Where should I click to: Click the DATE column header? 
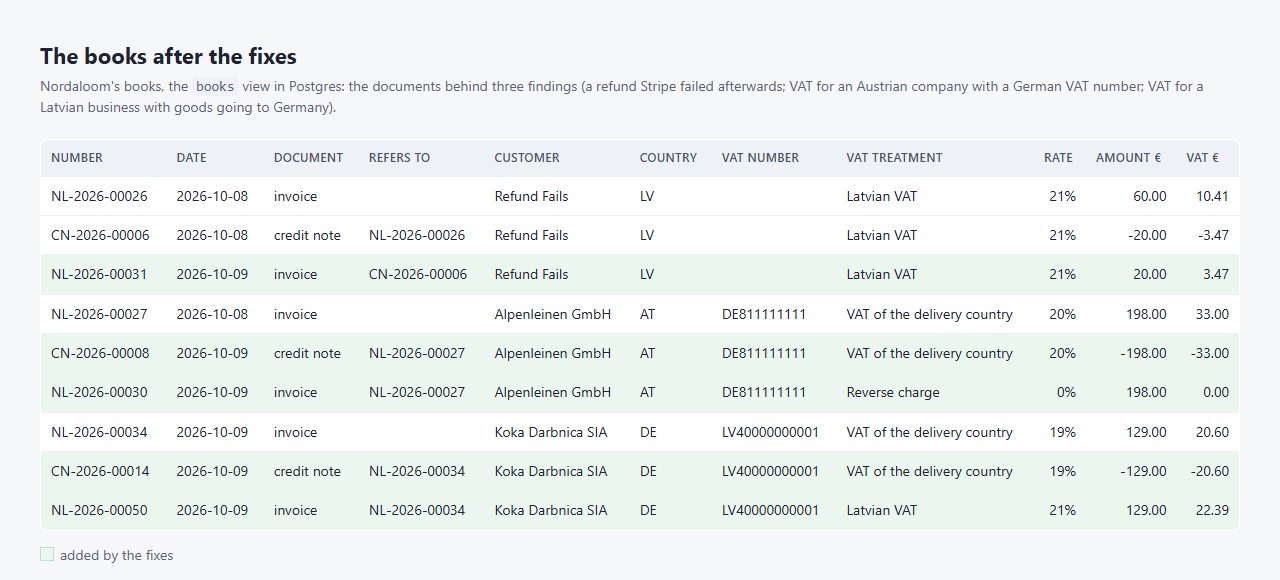pos(192,158)
